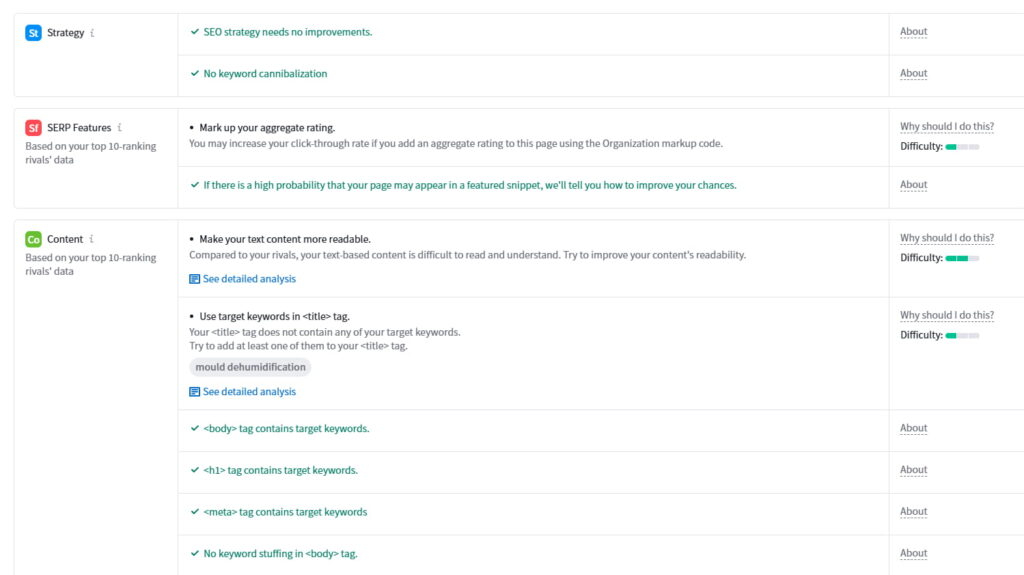
Task: Open See detailed analysis under title tag recommendation
Action: coord(249,392)
